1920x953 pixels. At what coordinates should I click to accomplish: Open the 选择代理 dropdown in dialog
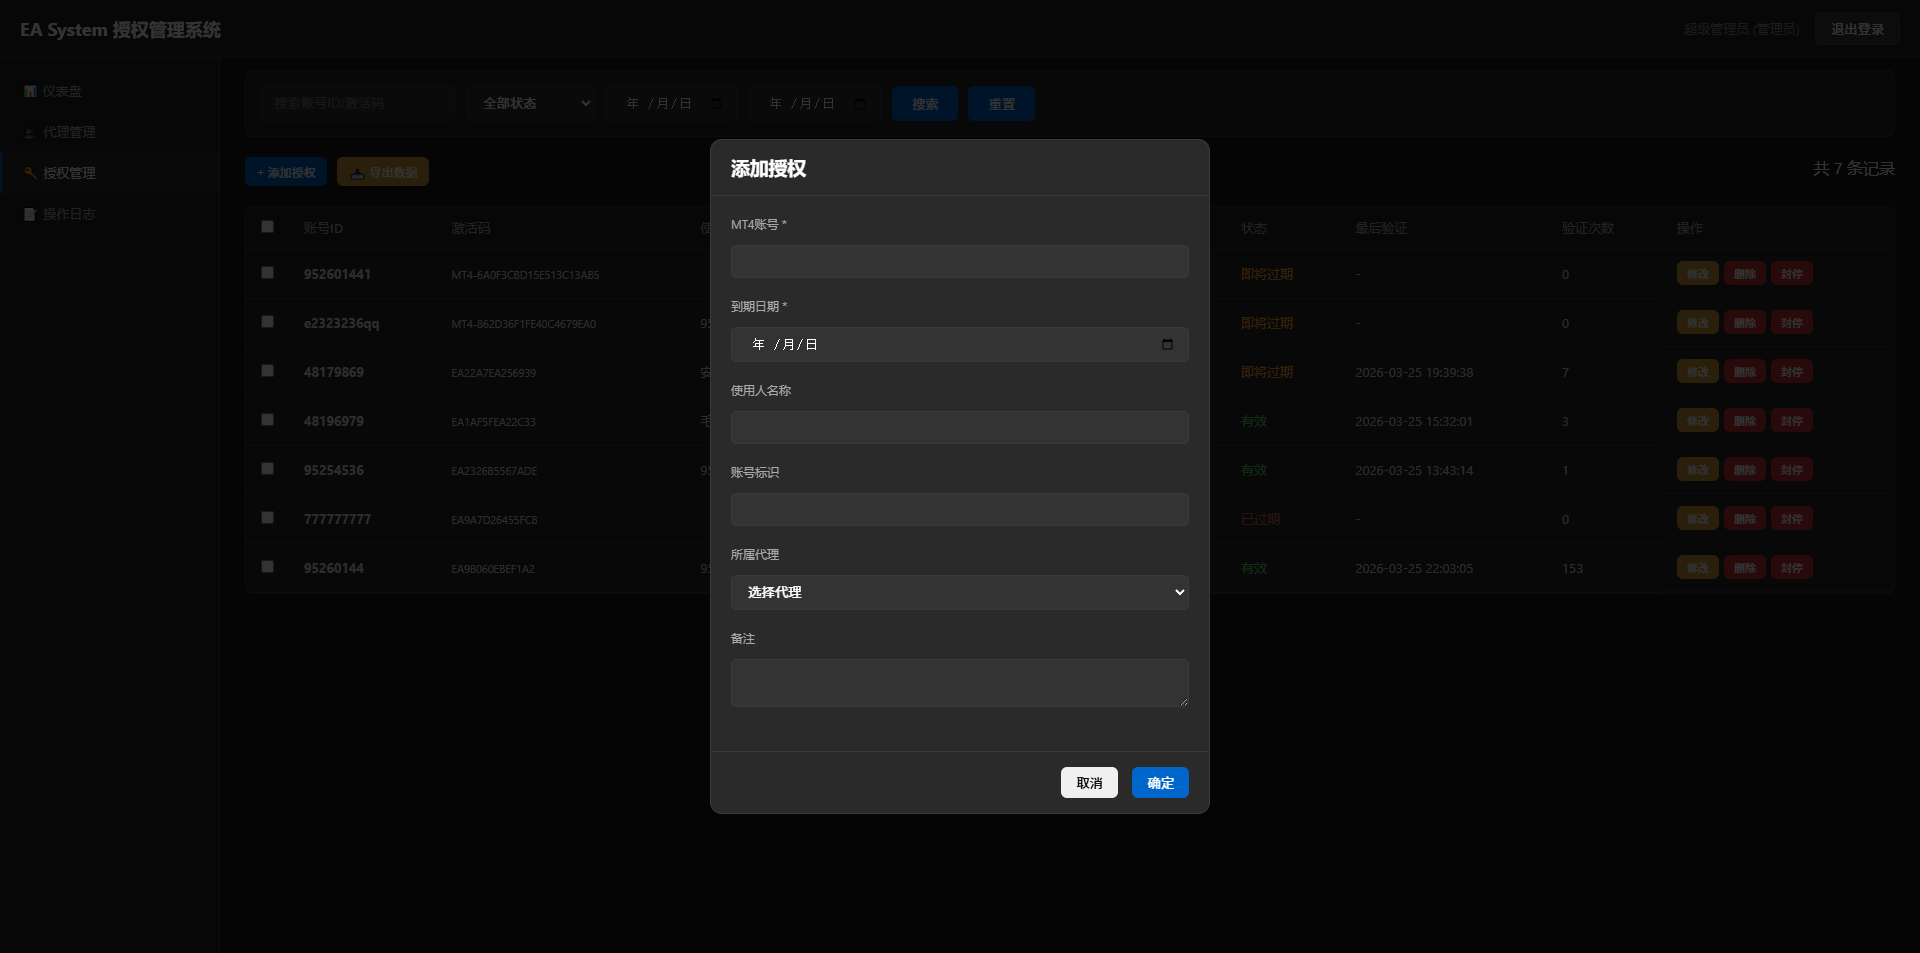[960, 593]
